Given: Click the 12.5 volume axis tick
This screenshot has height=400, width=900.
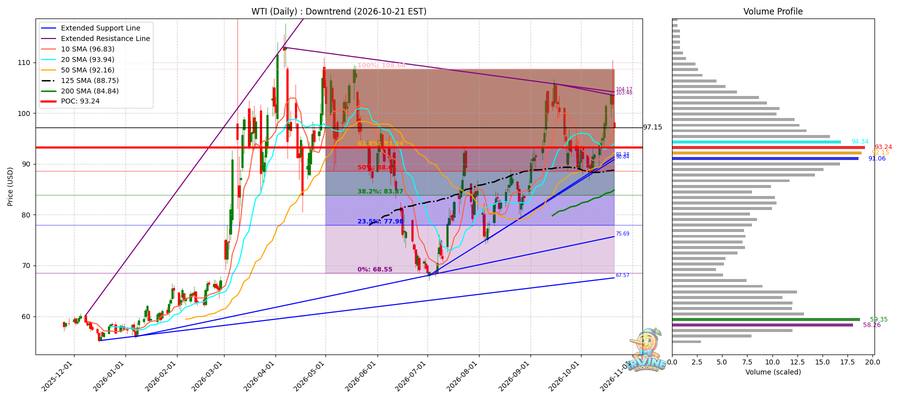Looking at the screenshot, I should coord(797,362).
